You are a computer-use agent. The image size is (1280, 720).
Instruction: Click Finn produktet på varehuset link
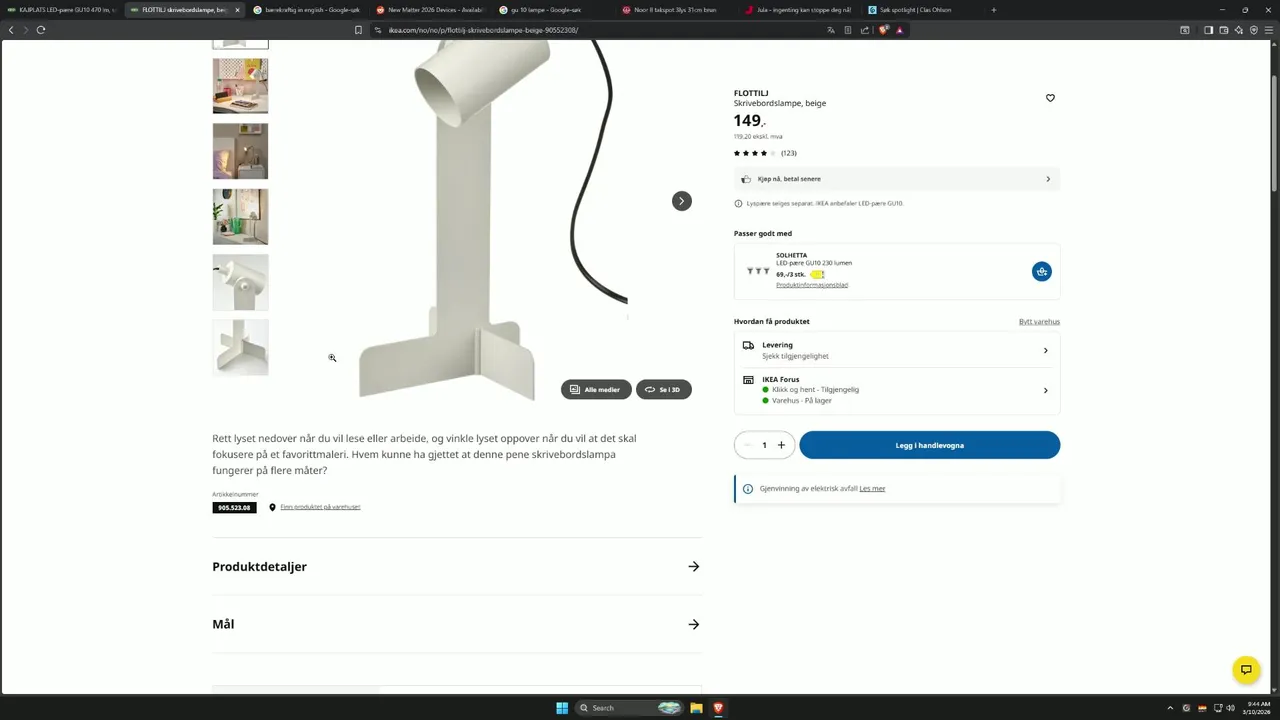tap(320, 507)
